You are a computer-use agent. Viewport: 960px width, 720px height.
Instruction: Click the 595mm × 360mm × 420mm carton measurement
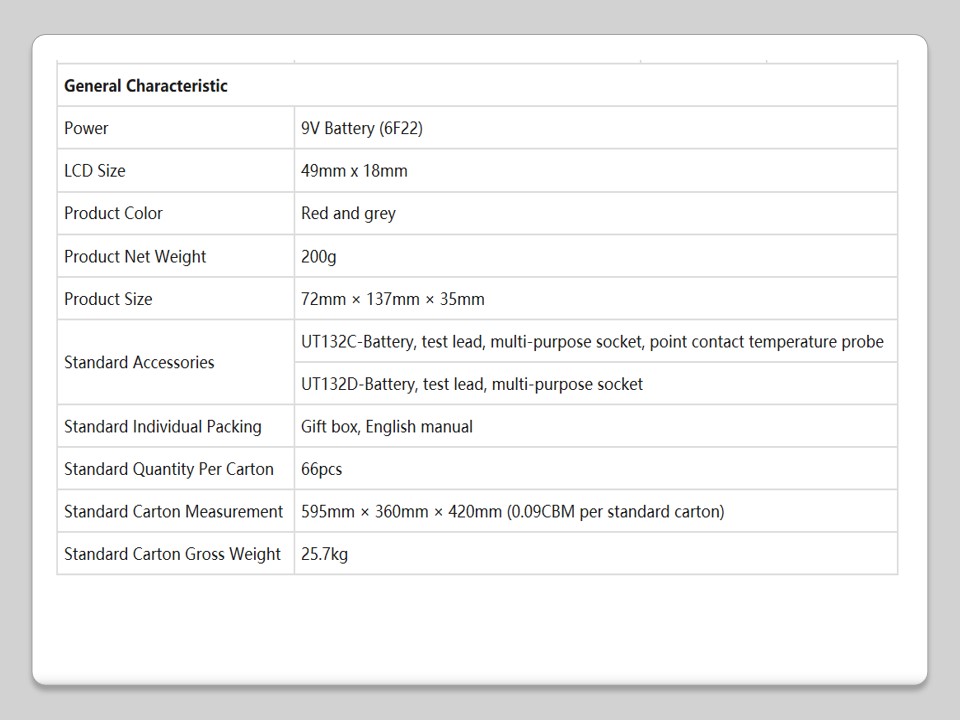512,511
